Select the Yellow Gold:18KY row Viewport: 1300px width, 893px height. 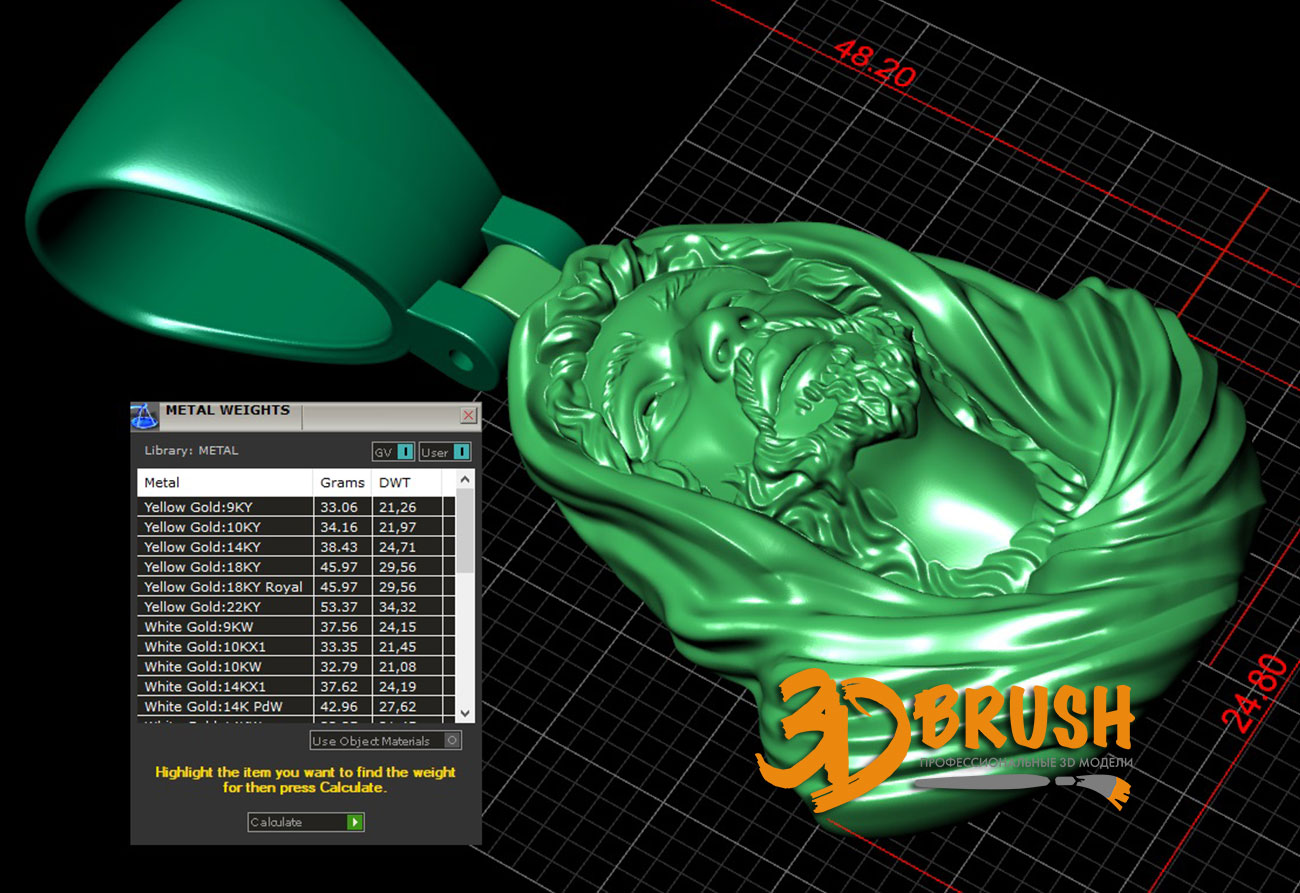[296, 567]
